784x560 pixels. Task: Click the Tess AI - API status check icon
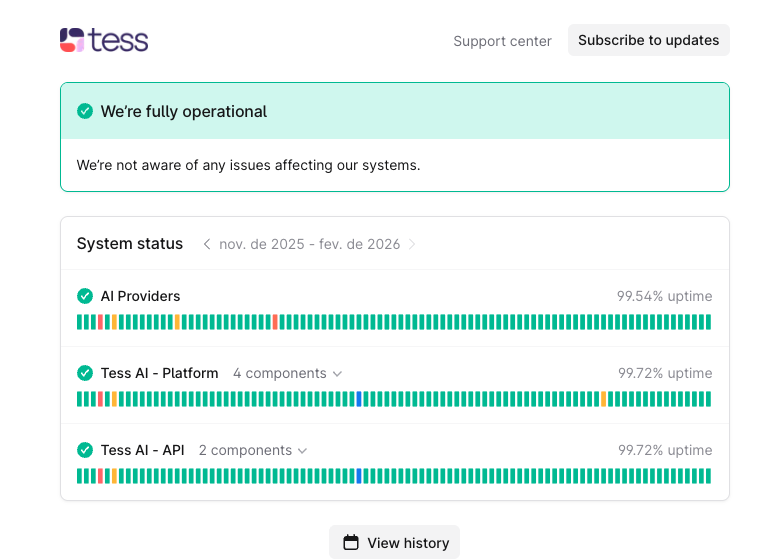point(85,450)
